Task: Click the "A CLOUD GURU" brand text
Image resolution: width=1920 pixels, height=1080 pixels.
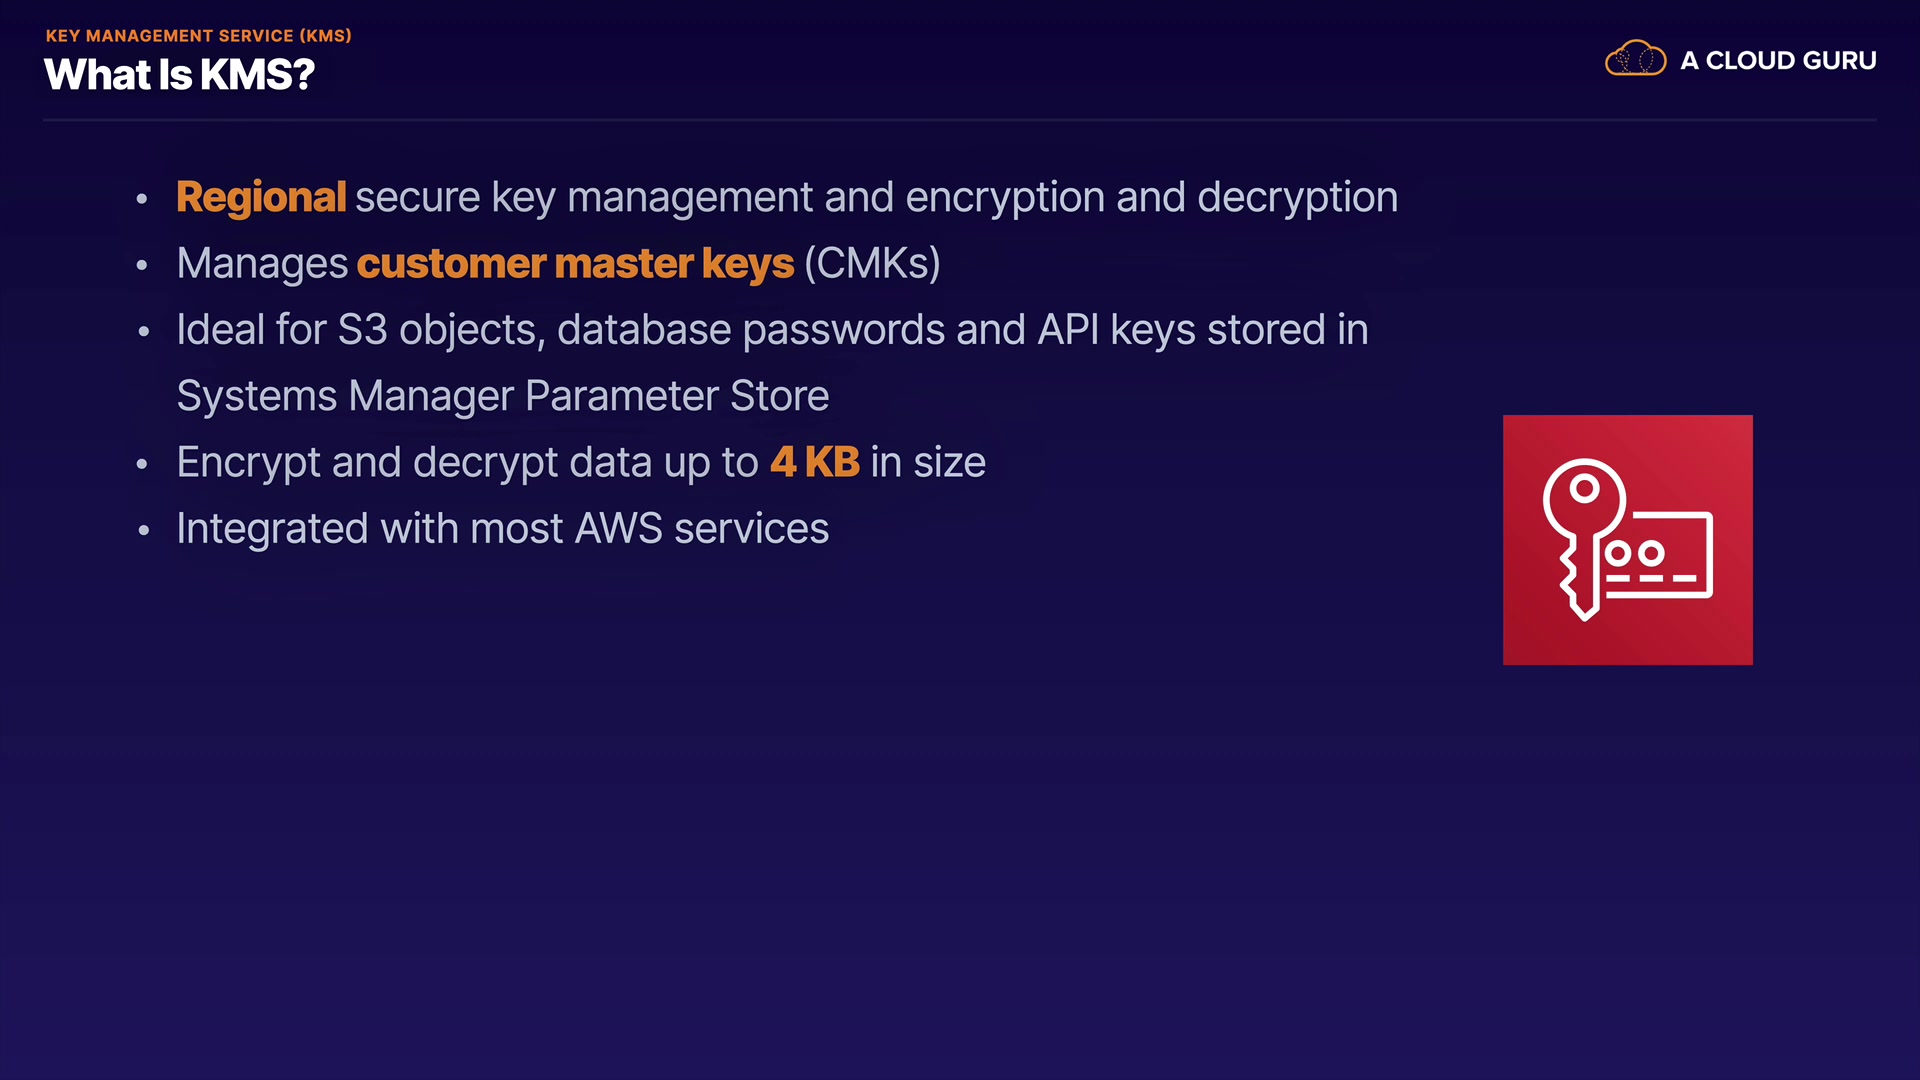Action: click(1778, 61)
